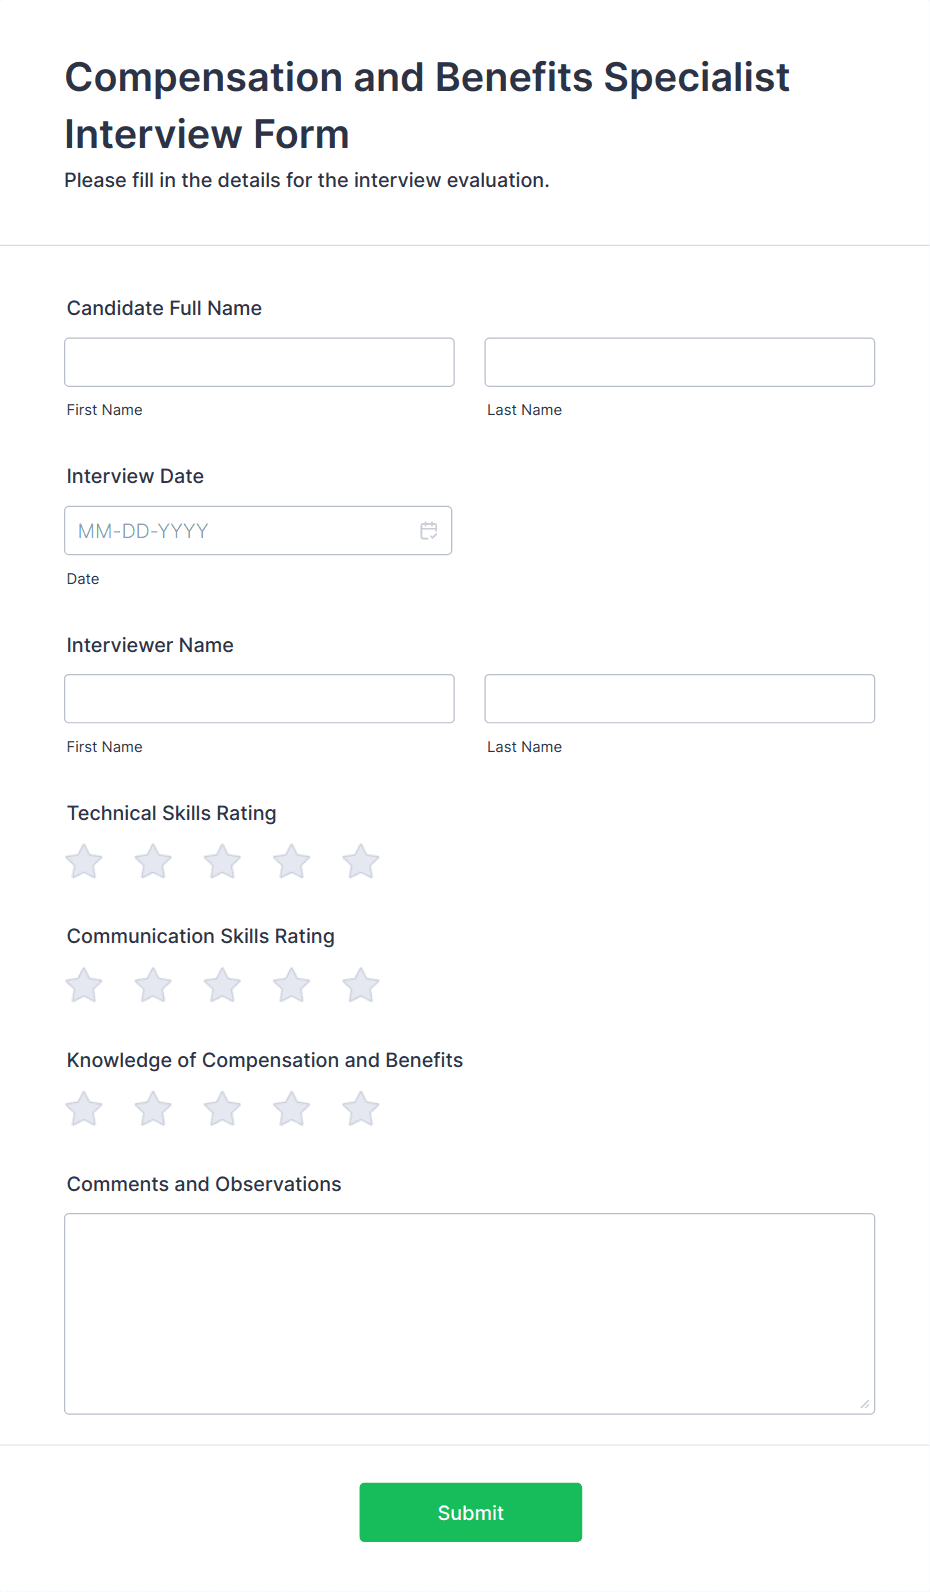Select the Interview Date input box
The image size is (930, 1592).
240,531
